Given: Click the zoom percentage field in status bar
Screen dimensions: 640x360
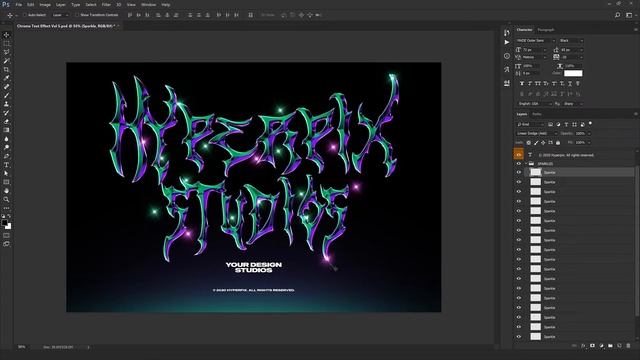Looking at the screenshot, I should 22,347.
